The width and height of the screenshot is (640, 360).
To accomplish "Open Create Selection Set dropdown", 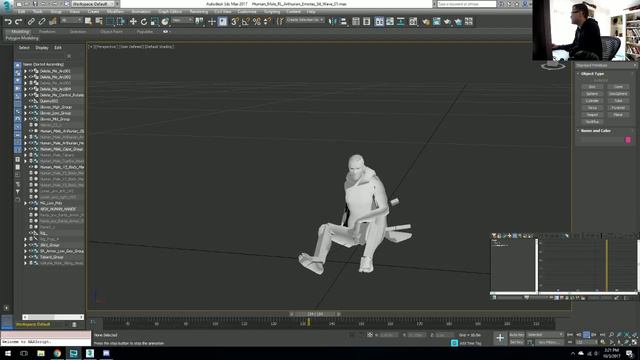I will [305, 20].
